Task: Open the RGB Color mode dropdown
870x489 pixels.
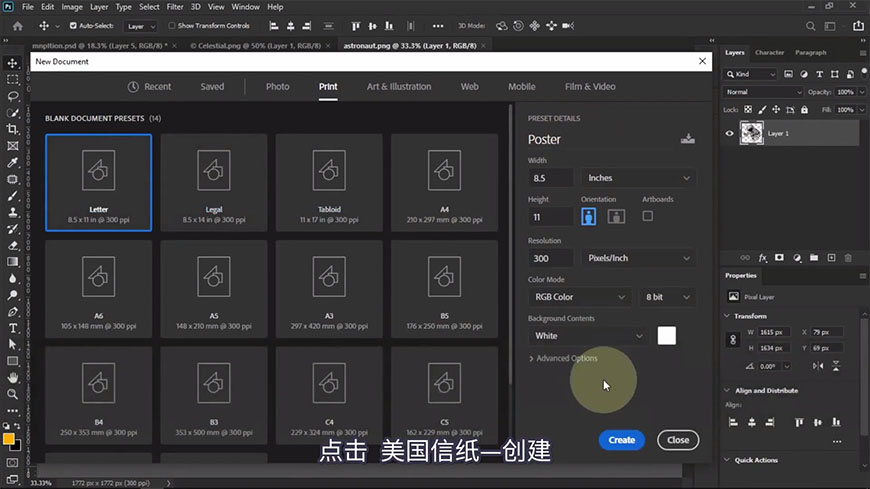Action: [x=579, y=297]
